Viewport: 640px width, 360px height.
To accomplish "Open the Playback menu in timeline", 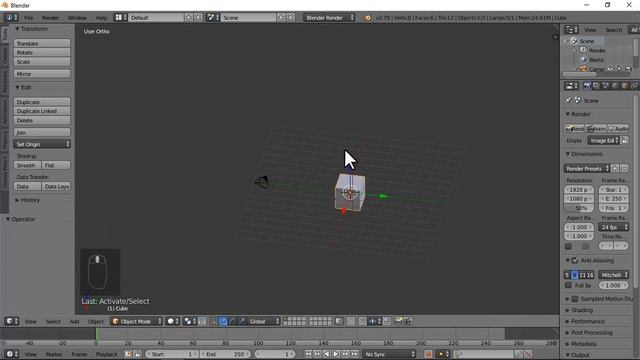I will pyautogui.click(x=107, y=354).
